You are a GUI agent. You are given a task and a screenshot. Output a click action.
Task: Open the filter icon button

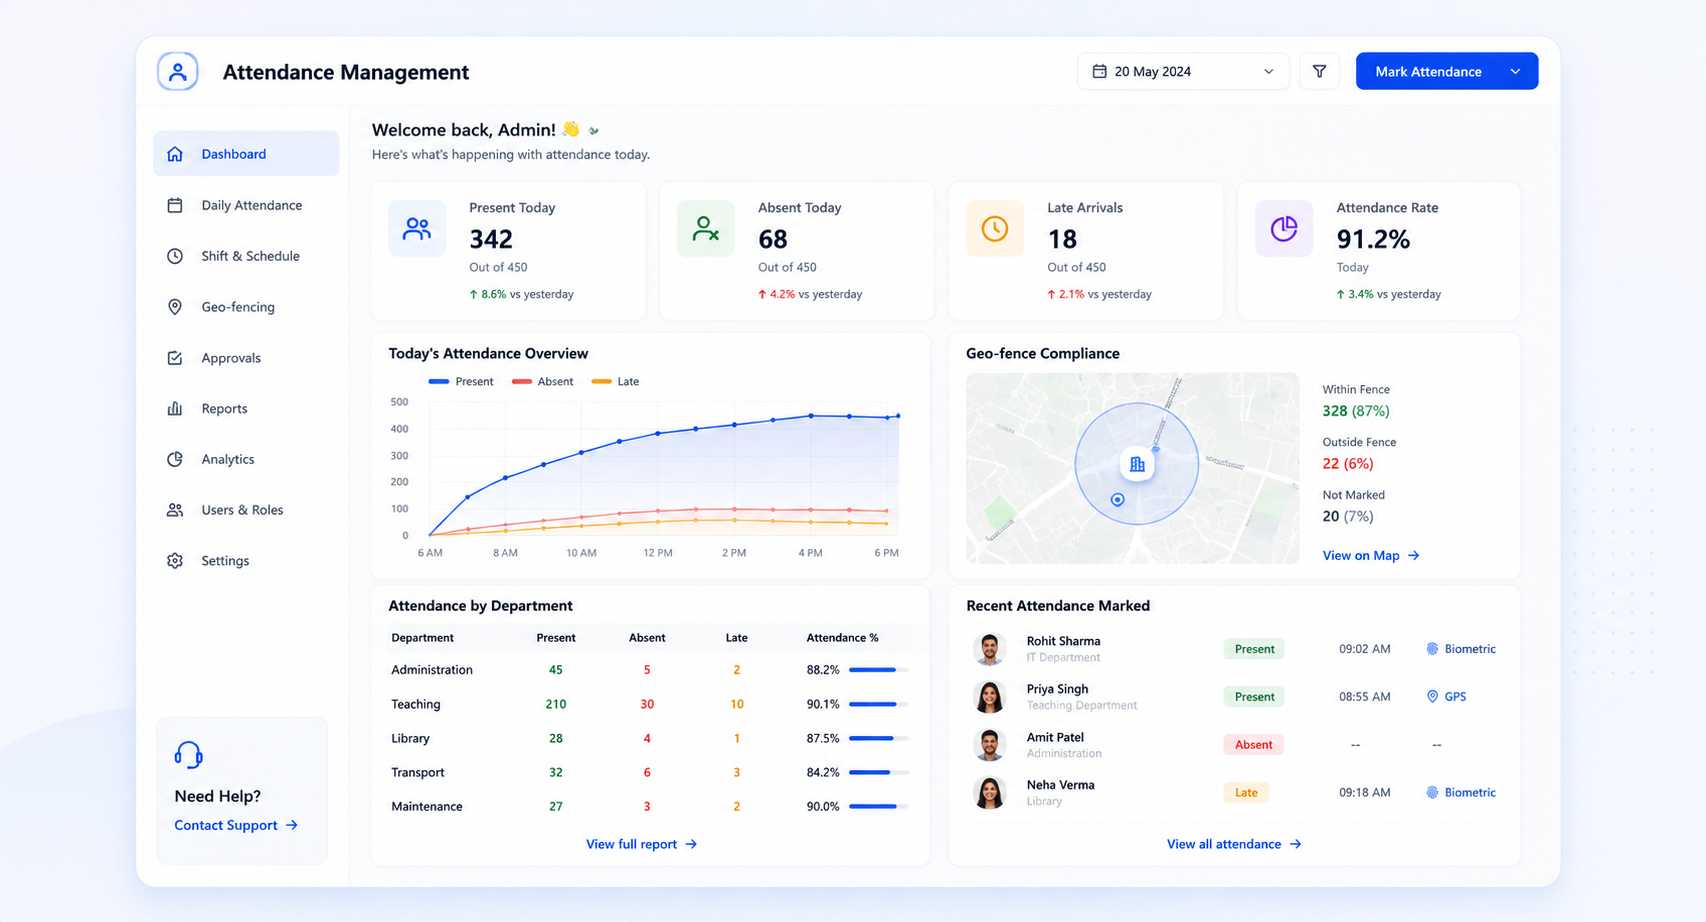pos(1319,72)
